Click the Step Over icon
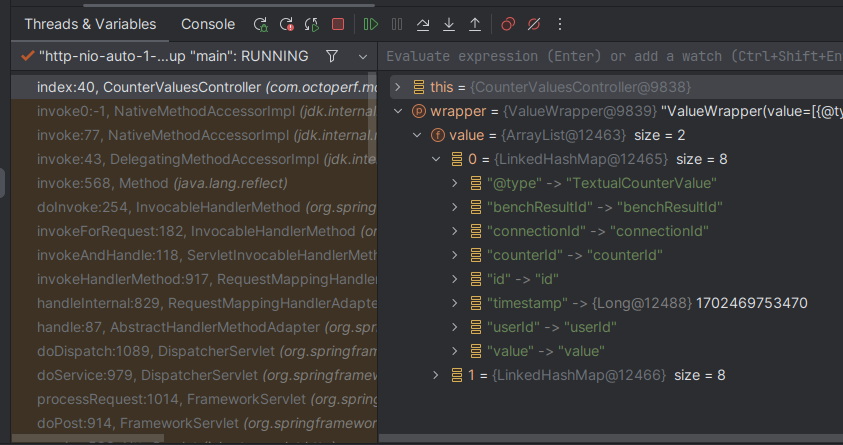This screenshot has height=445, width=843. (x=423, y=24)
